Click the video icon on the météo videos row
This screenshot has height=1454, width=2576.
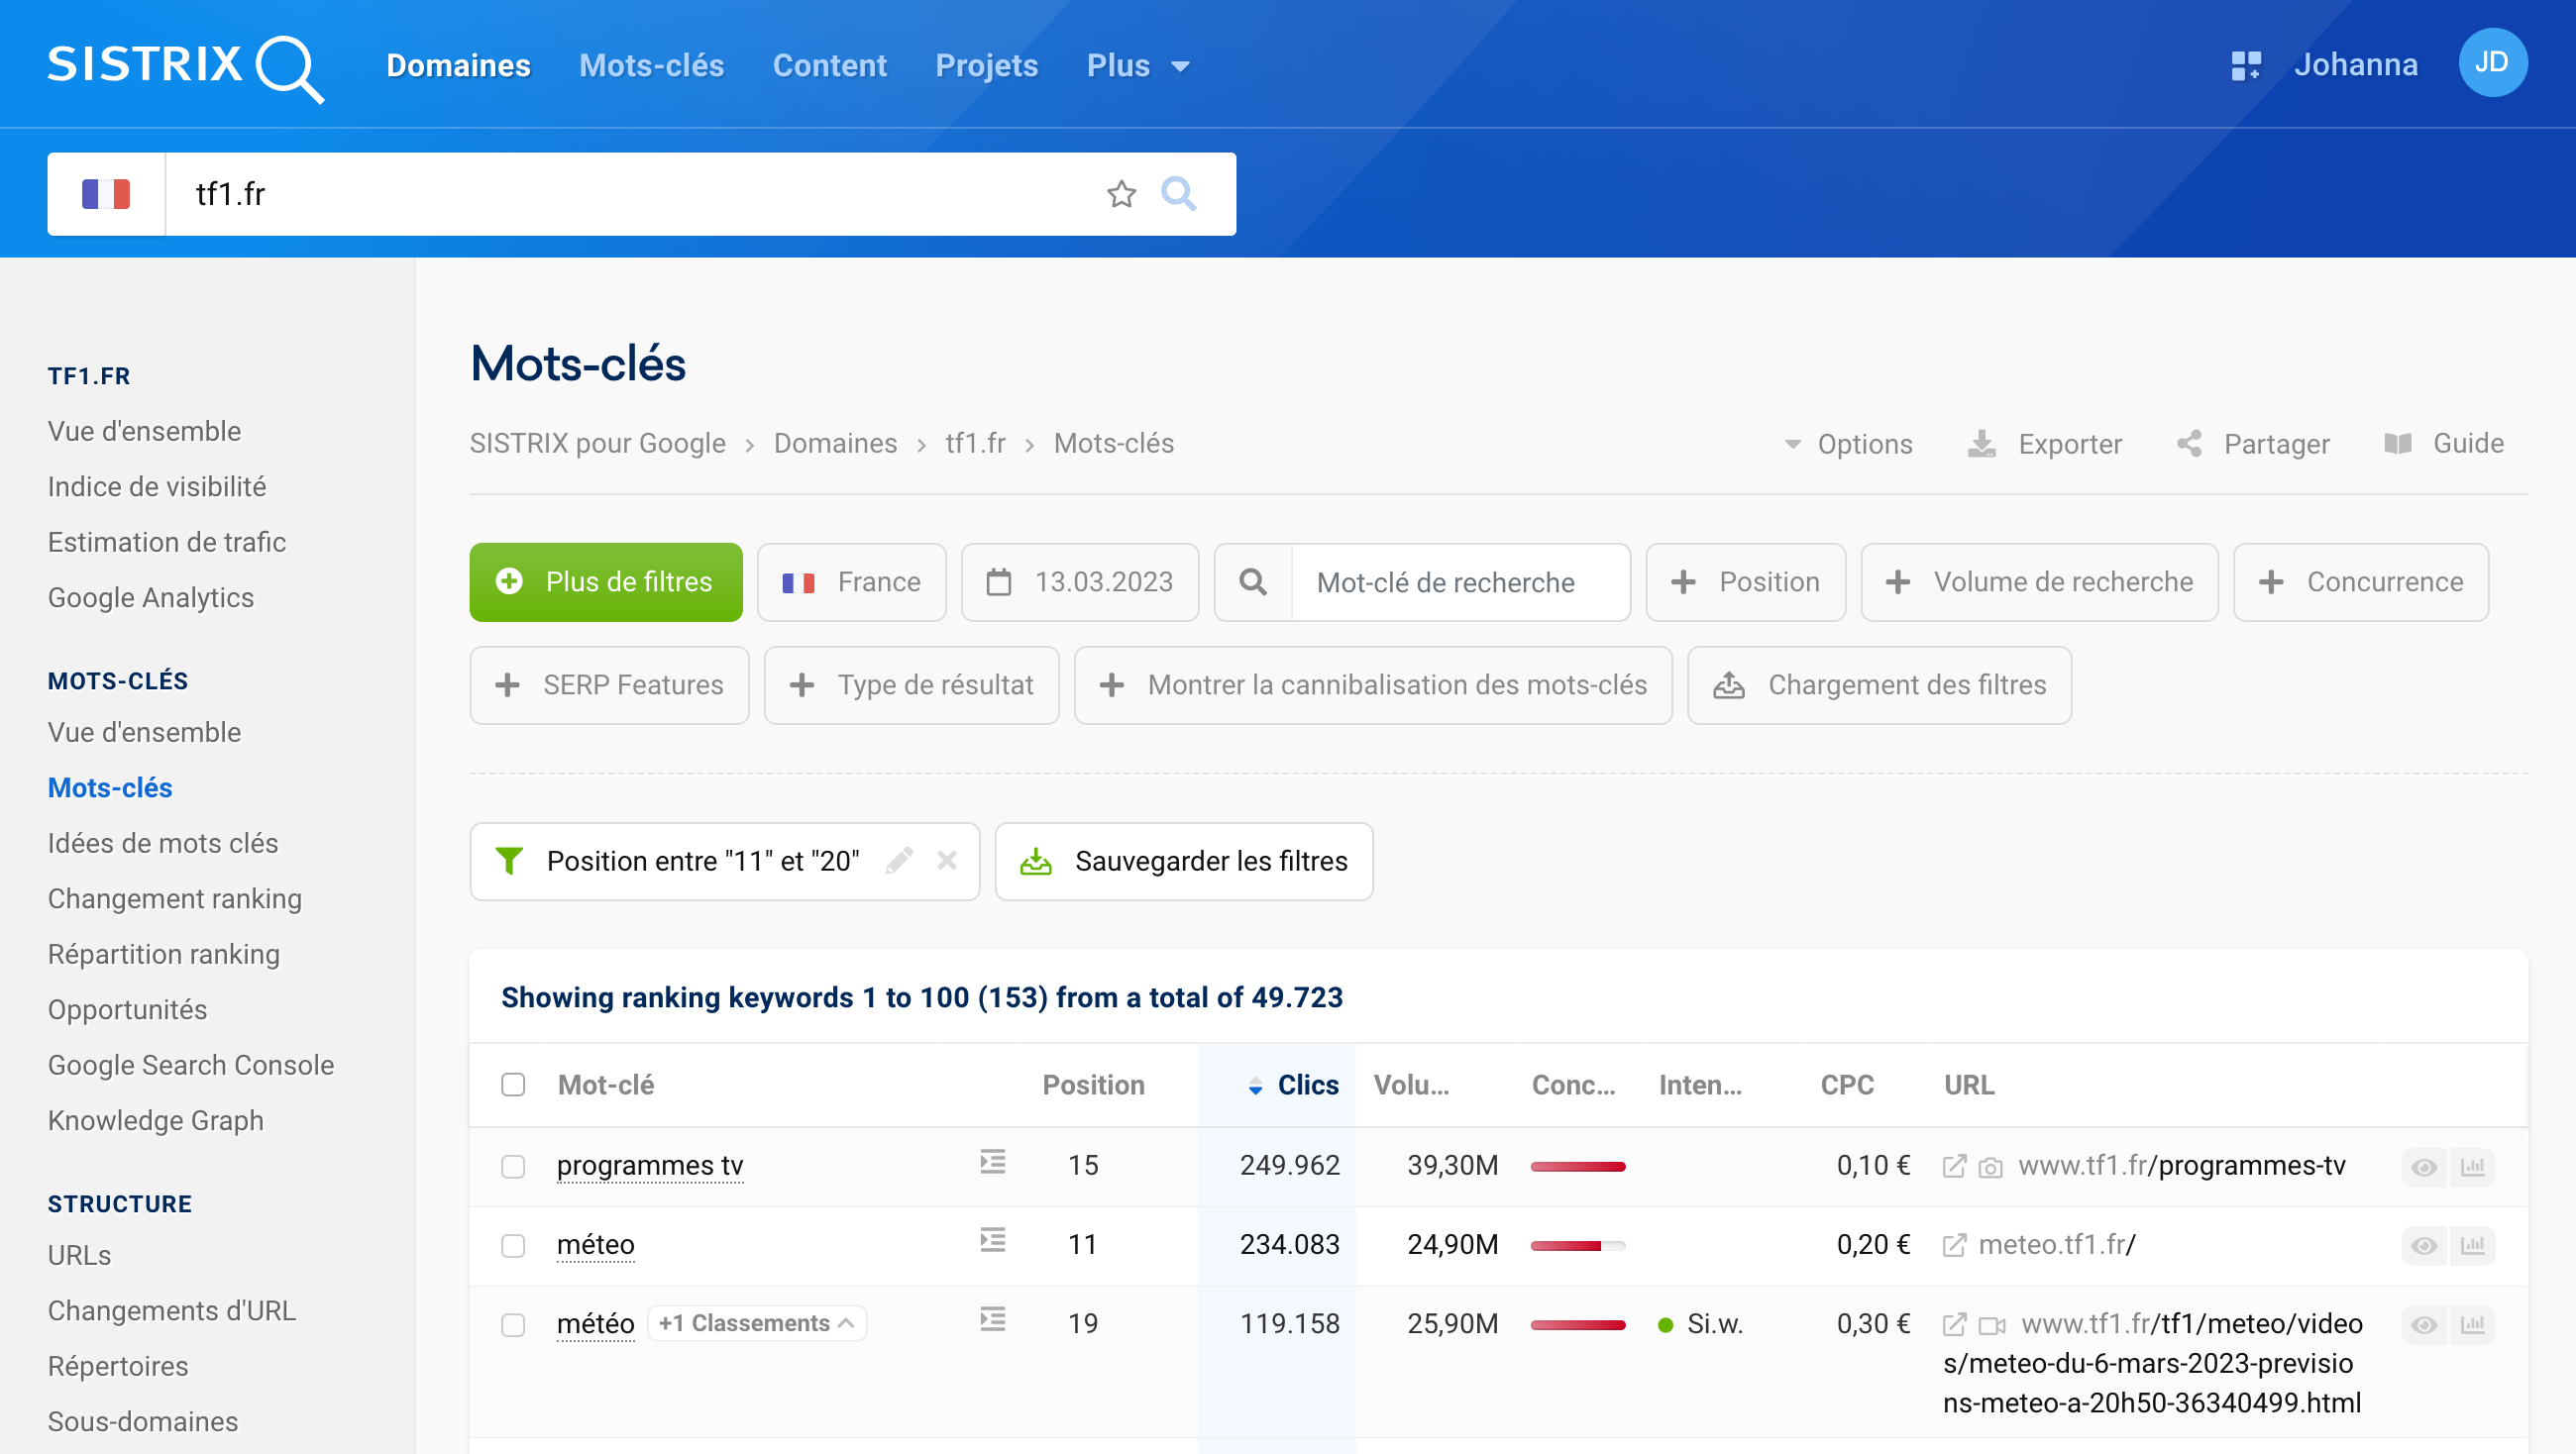(x=1992, y=1326)
